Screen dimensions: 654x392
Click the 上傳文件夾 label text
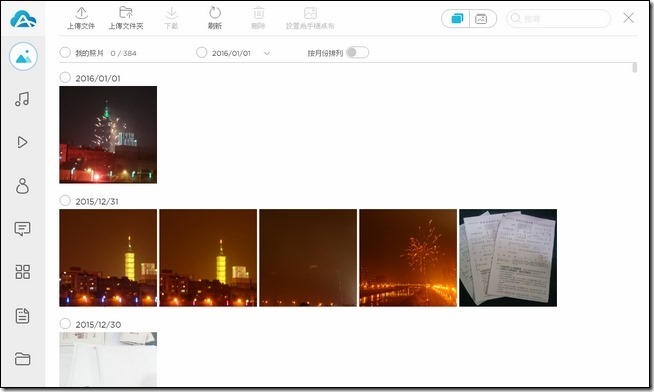point(126,26)
